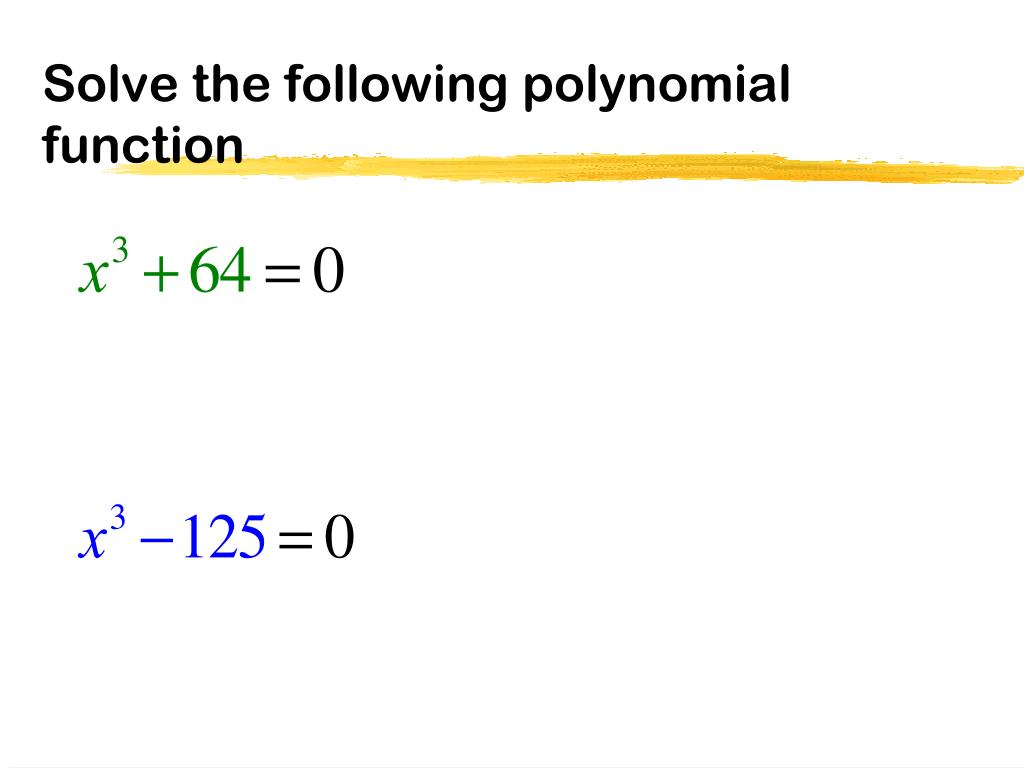Select the word "function" in the heading

coord(142,144)
